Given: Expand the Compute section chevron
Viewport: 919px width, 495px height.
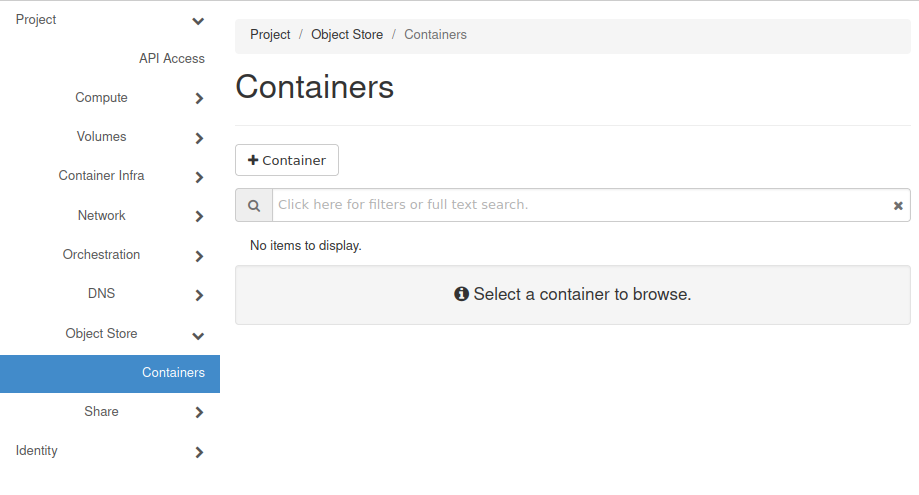Looking at the screenshot, I should (x=199, y=98).
